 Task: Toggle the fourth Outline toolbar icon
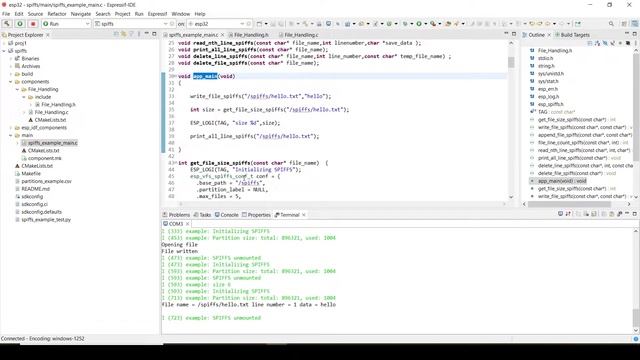613,42
